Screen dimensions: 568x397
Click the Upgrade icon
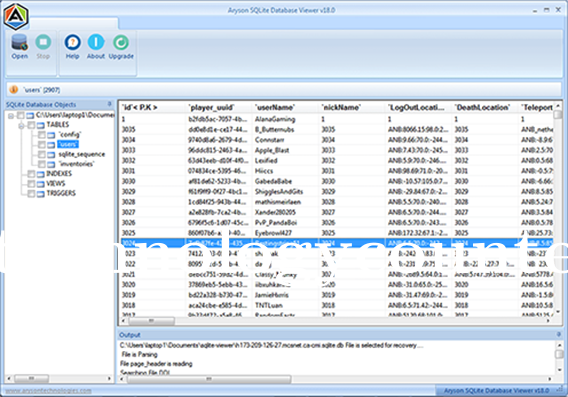[x=121, y=42]
